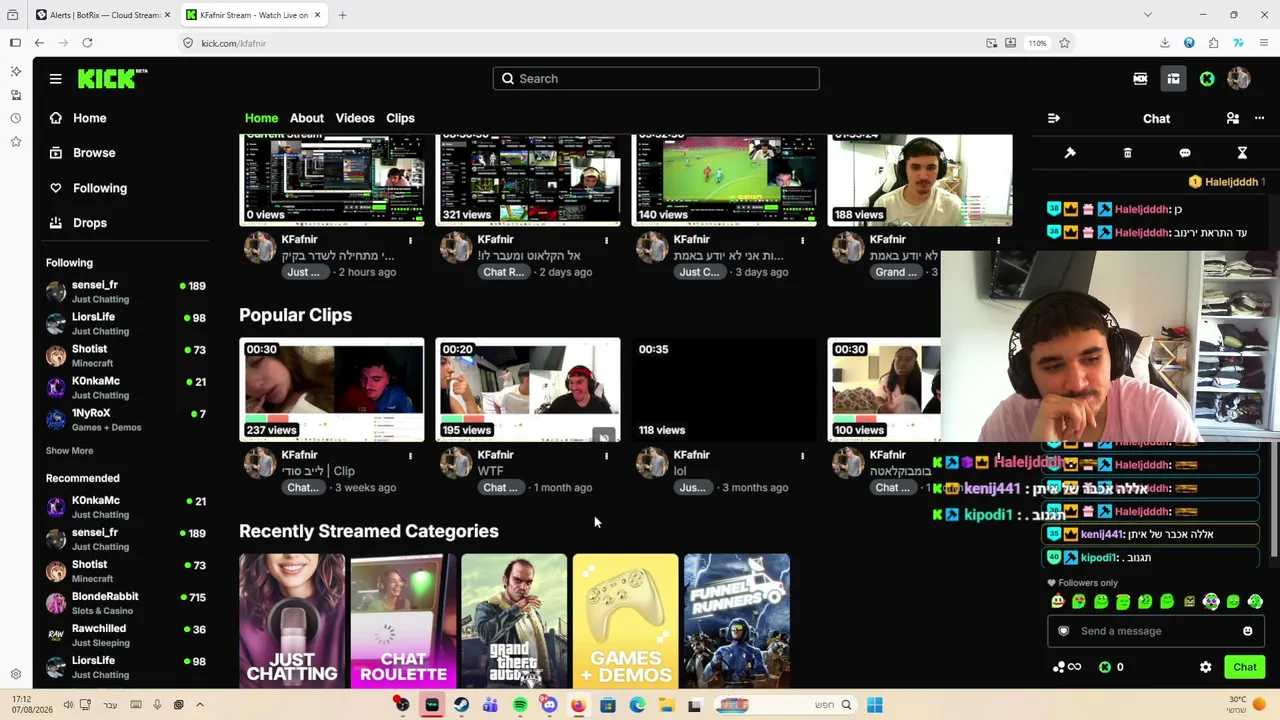This screenshot has height=720, width=1280.
Task: Show hidden system tray icons chevron
Action: [200, 705]
